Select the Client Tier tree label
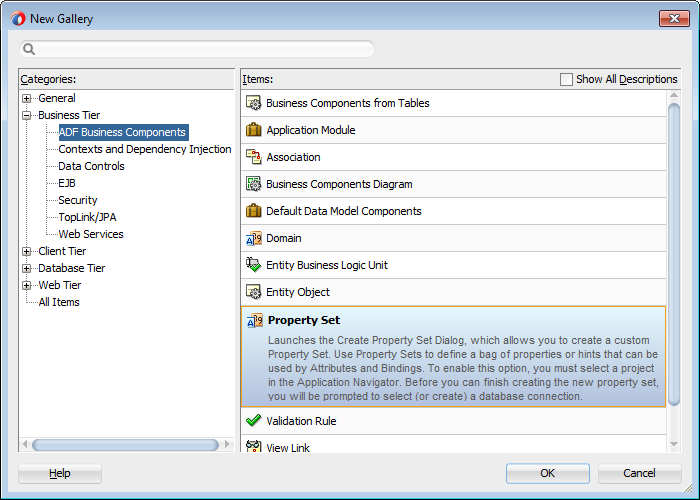The image size is (700, 500). coord(62,251)
